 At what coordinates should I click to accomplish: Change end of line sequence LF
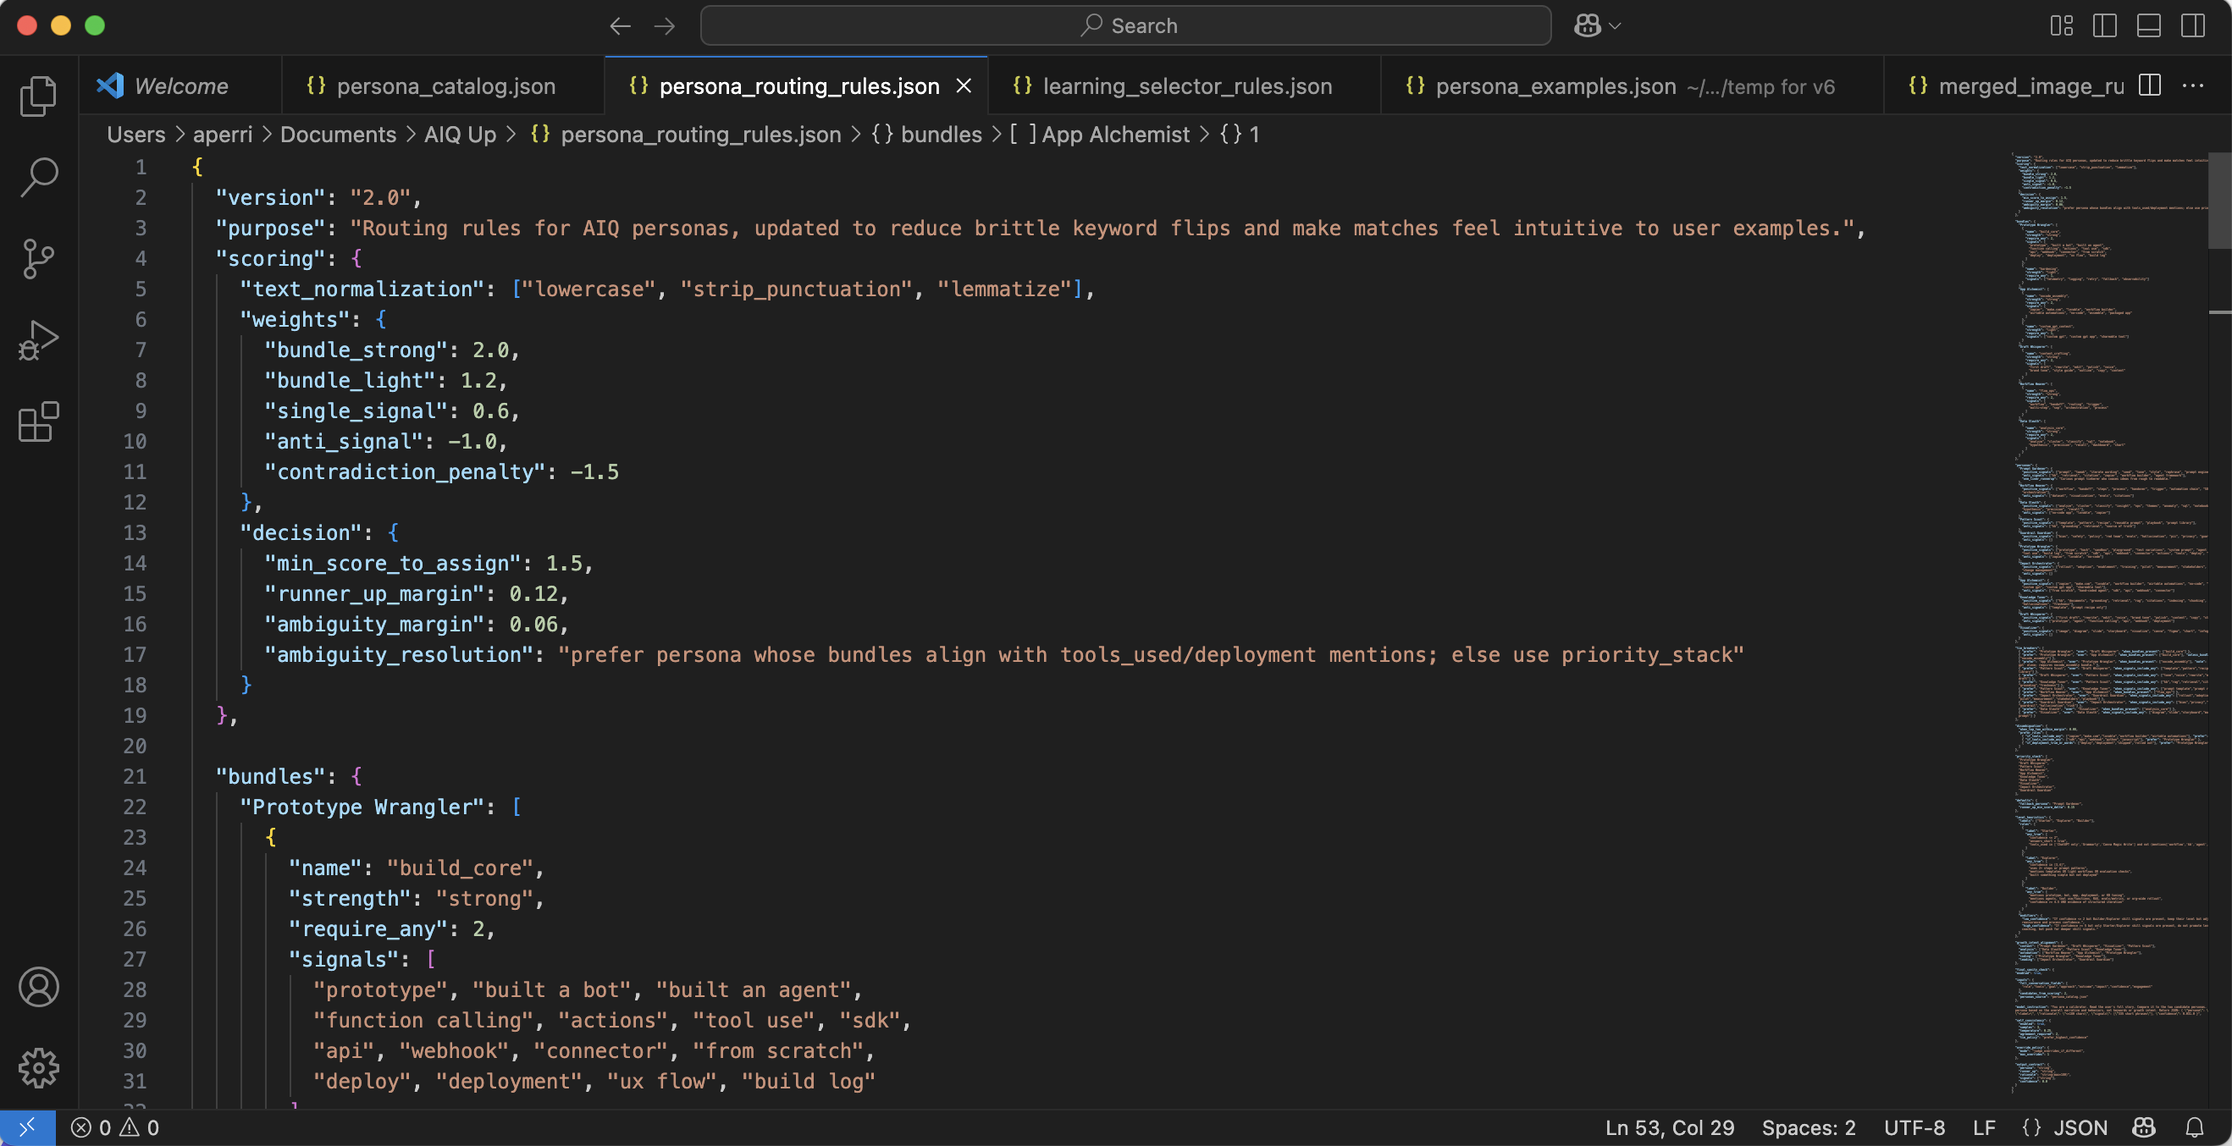(x=1984, y=1128)
